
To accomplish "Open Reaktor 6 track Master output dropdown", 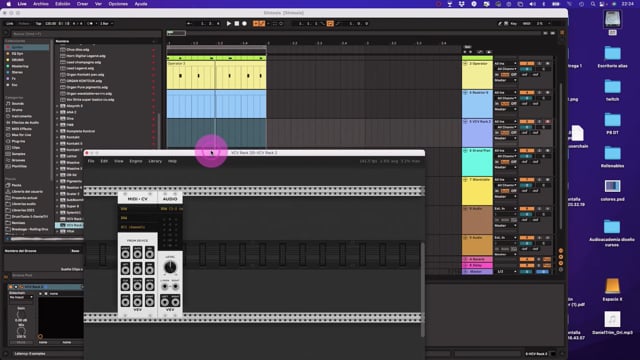I will 505,109.
